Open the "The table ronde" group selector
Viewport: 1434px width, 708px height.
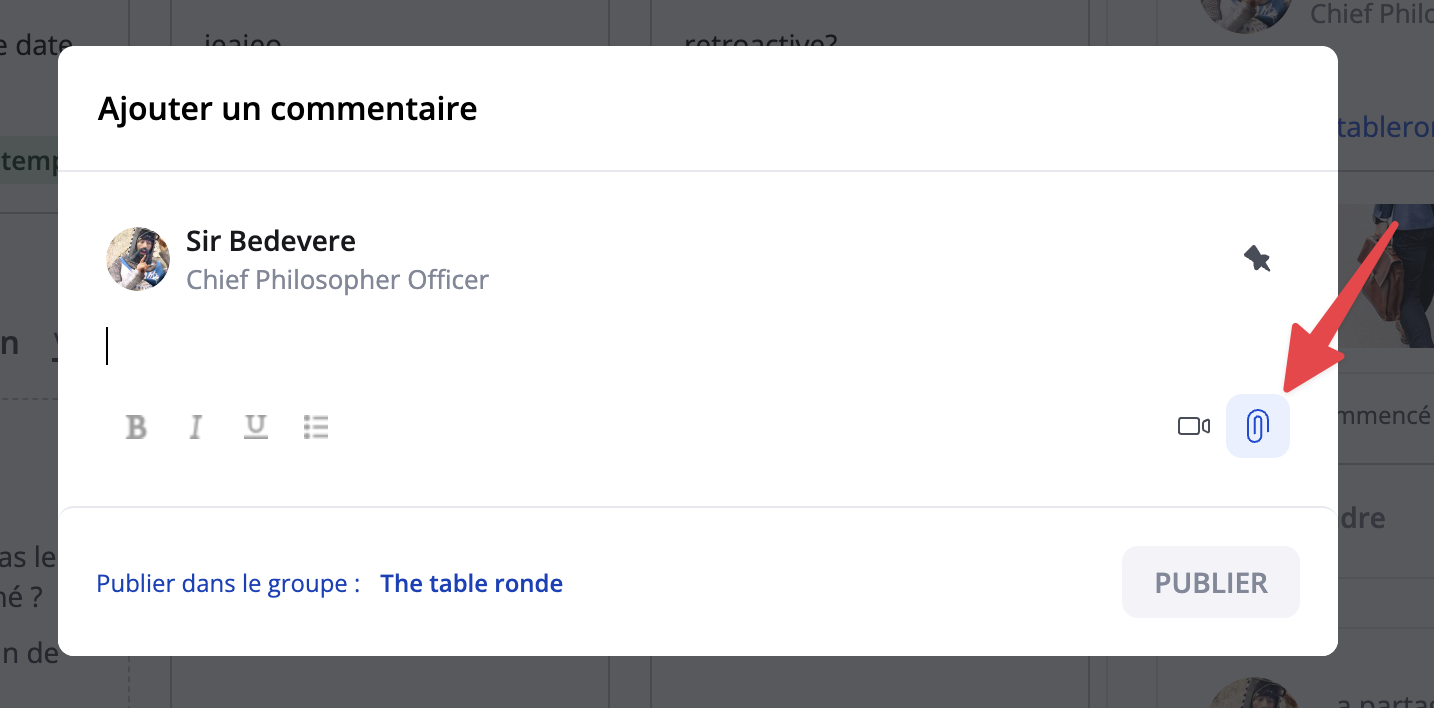[471, 583]
